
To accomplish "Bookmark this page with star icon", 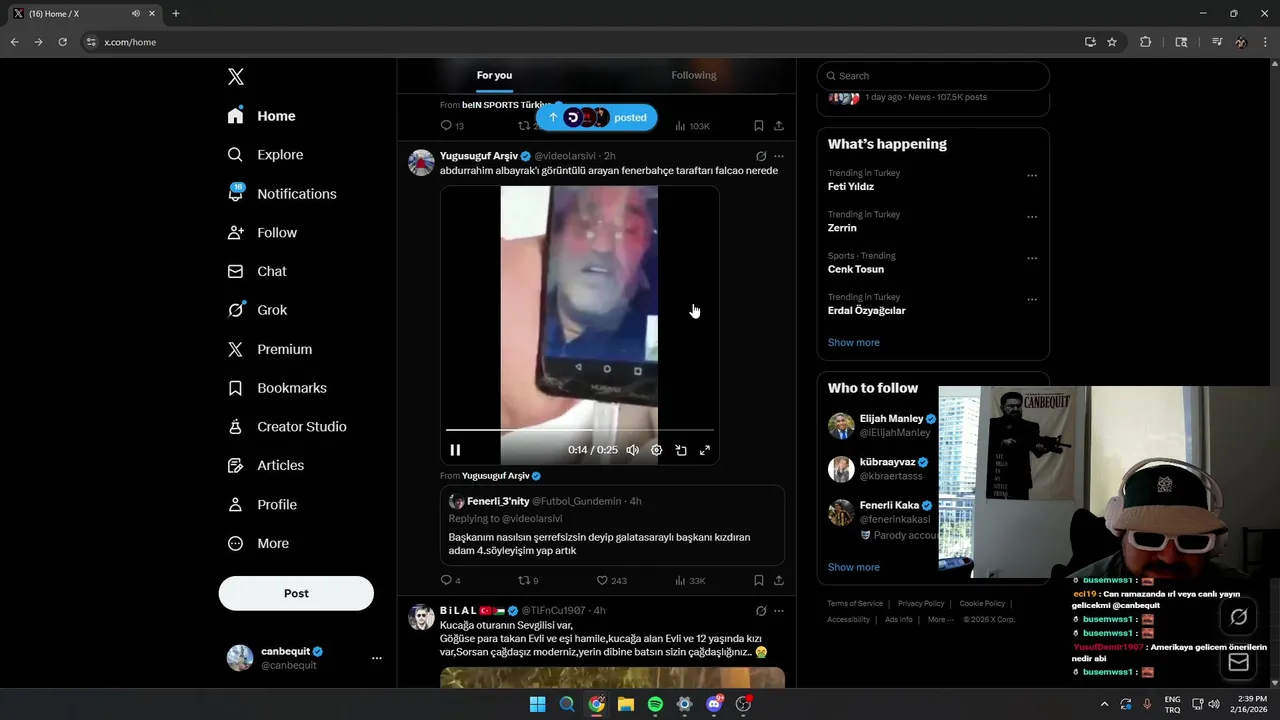I will (1112, 42).
